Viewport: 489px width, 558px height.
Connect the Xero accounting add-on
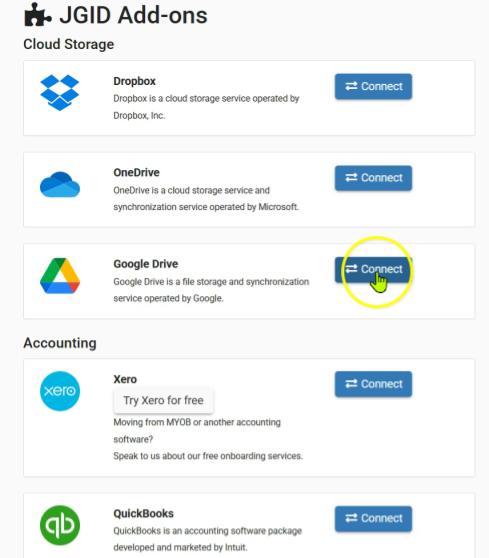(x=373, y=384)
